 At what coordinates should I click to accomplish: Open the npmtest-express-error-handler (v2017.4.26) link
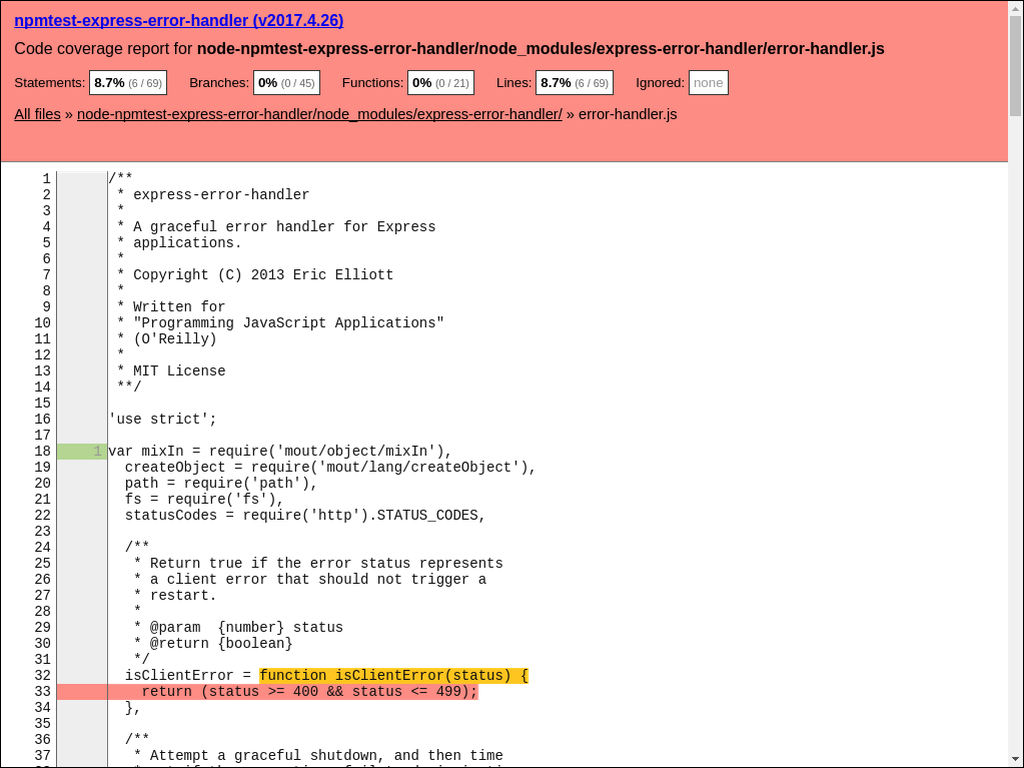coord(179,20)
